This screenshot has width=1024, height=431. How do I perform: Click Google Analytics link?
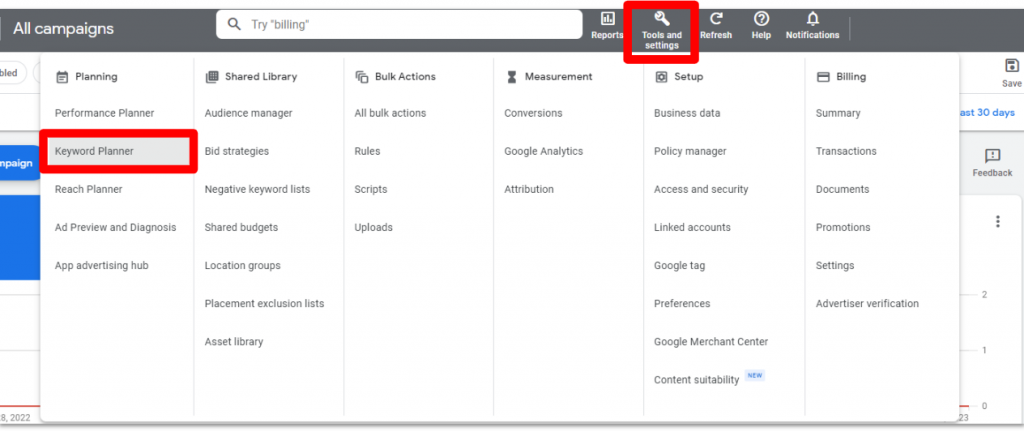tap(543, 151)
